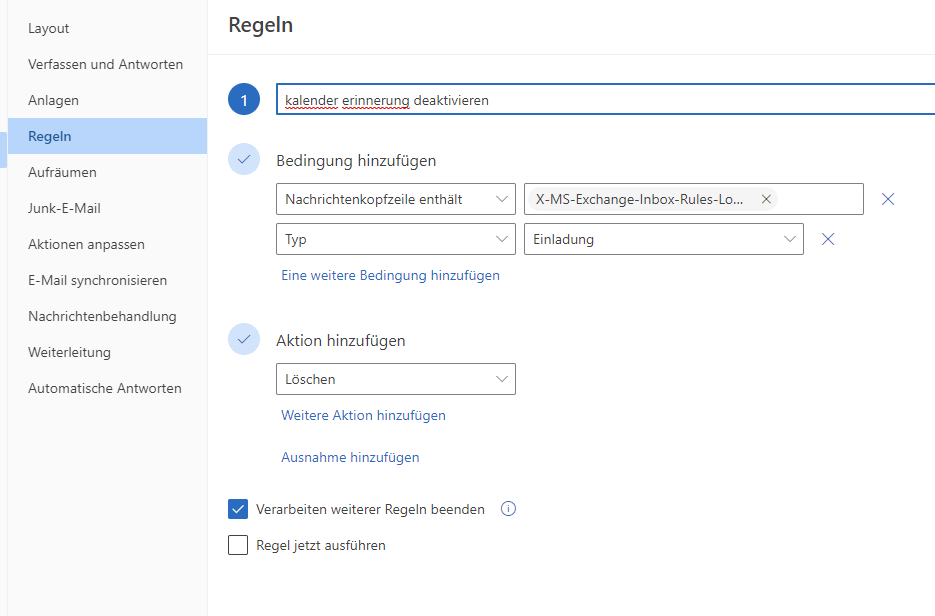Click Weitere Aktion hinzufügen link
This screenshot has width=935, height=616.
click(x=363, y=415)
